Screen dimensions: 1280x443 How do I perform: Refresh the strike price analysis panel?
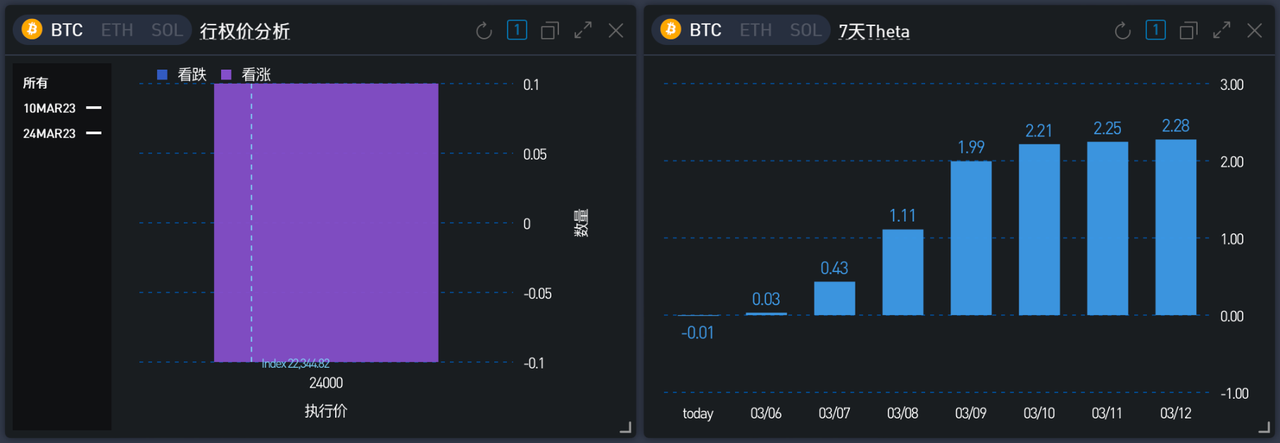click(x=484, y=31)
